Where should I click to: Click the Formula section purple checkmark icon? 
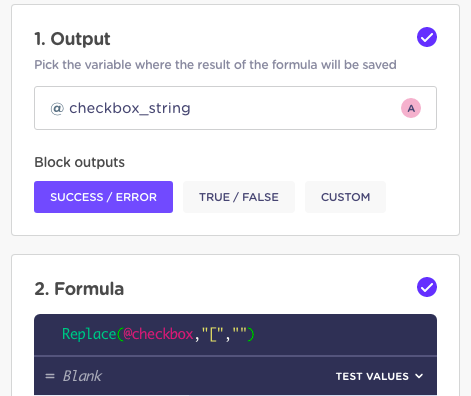(x=427, y=287)
